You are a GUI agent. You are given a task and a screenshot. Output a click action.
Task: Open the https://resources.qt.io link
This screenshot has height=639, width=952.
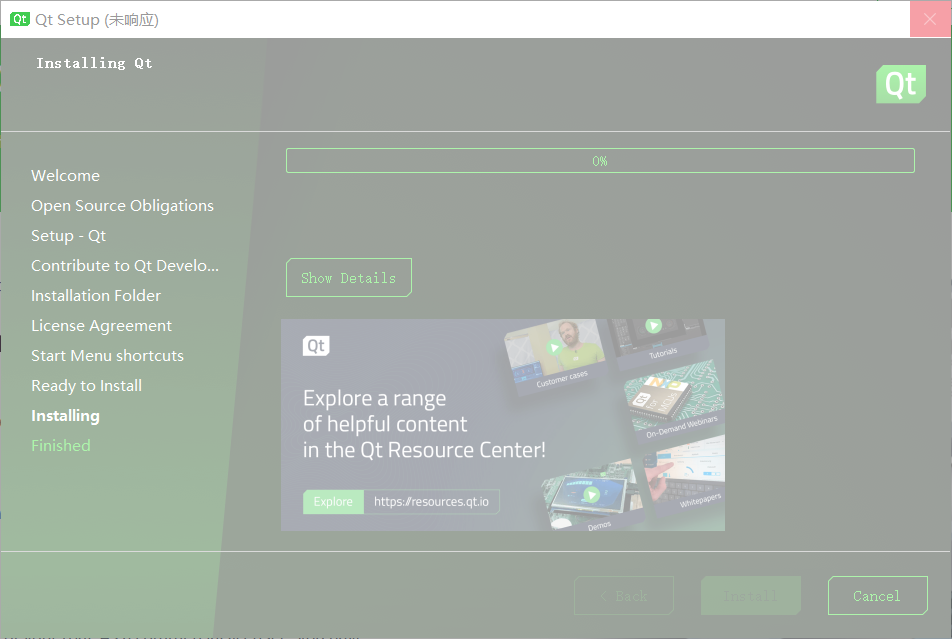[x=431, y=502]
